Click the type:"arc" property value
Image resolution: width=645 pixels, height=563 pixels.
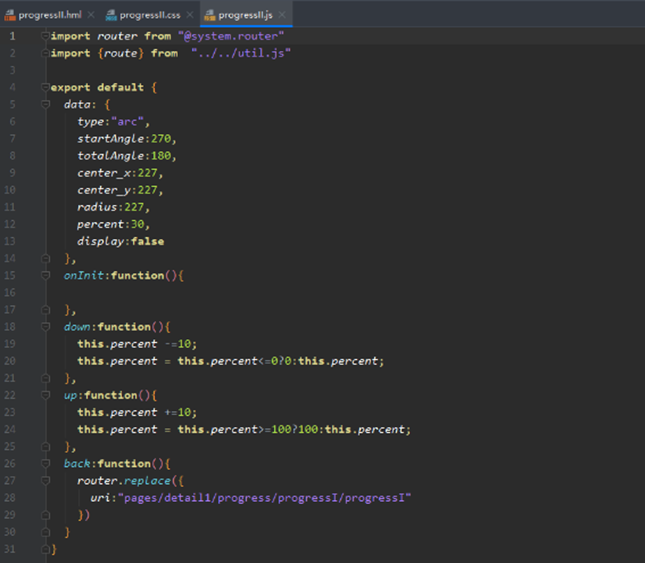tap(127, 122)
